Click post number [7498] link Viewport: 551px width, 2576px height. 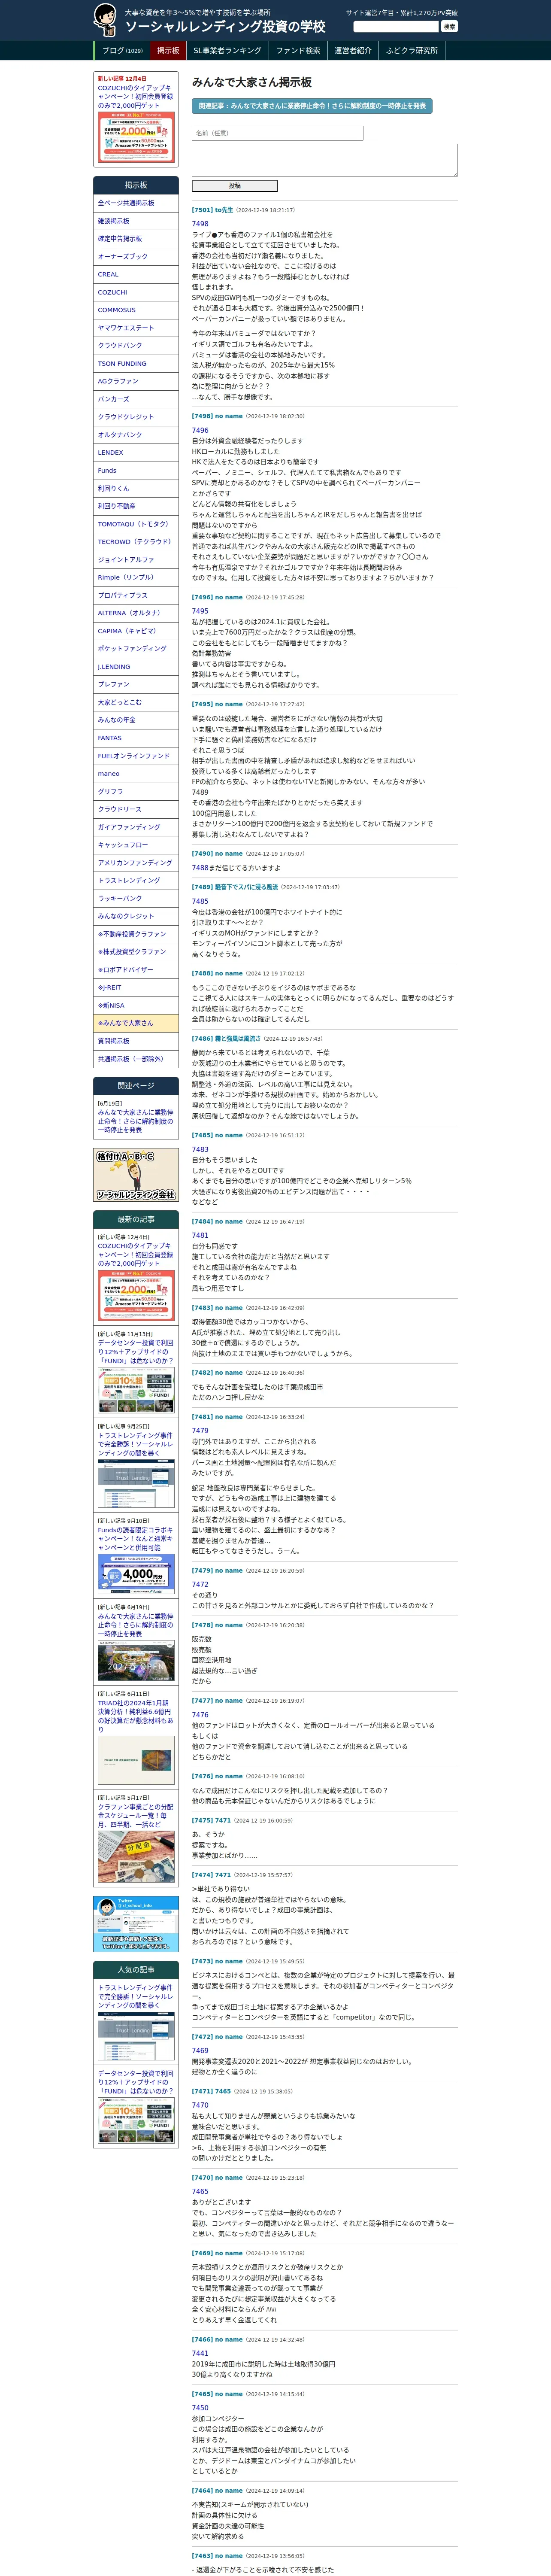click(202, 417)
